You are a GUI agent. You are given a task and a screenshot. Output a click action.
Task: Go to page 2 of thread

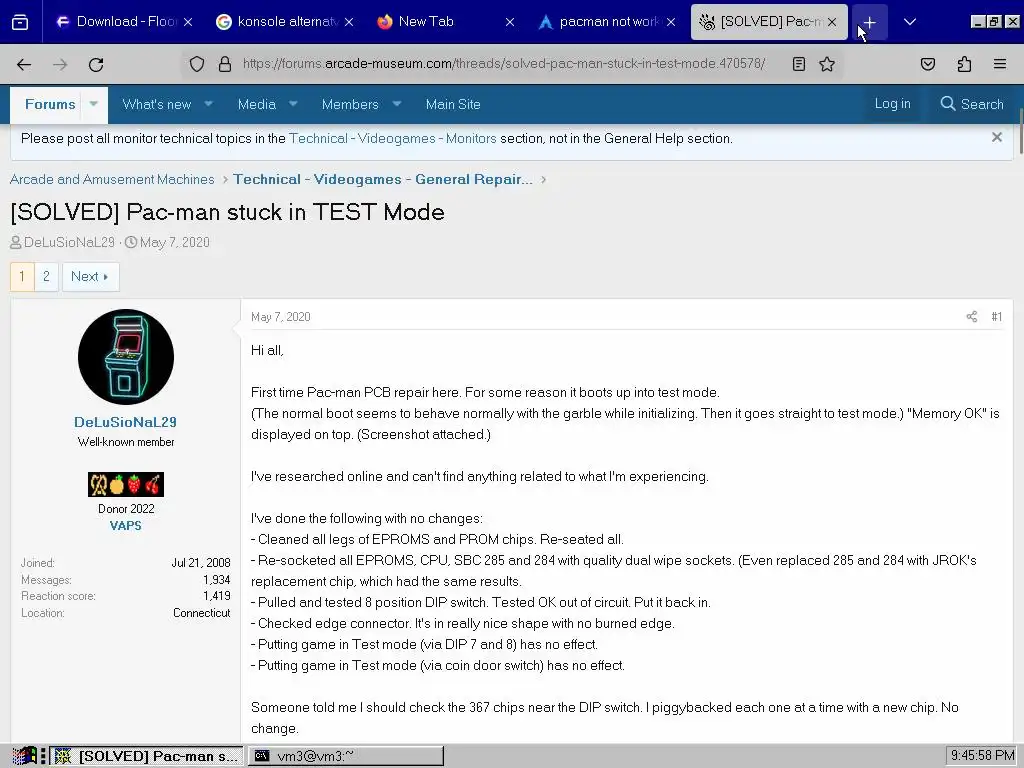[46, 276]
